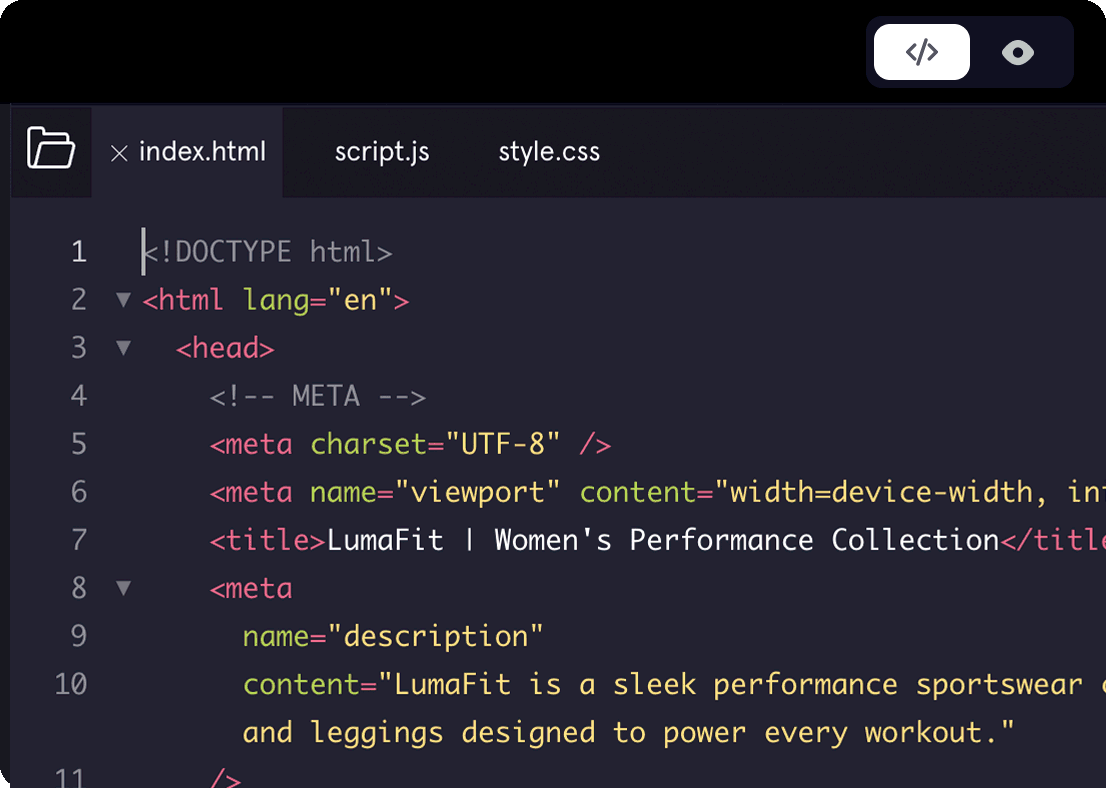This screenshot has height=788, width=1106.
Task: Close the index.html tab
Action: (x=119, y=153)
